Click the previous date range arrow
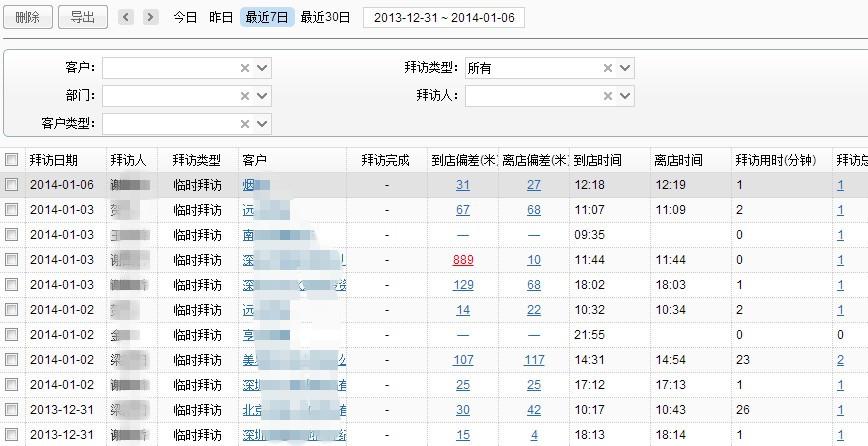The image size is (868, 446). pos(126,17)
